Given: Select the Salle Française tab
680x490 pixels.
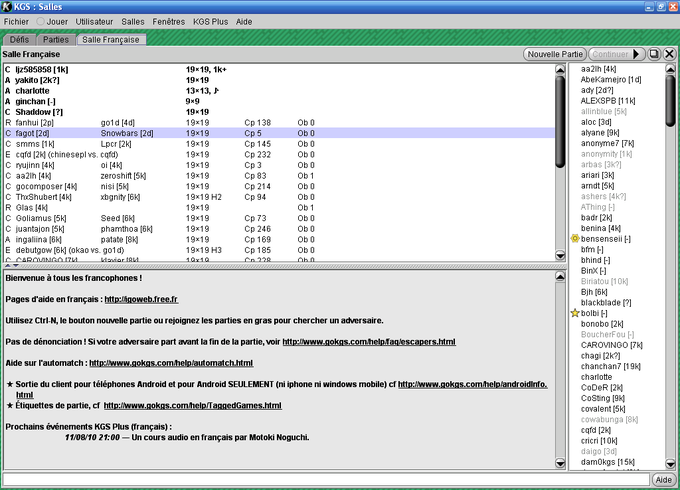Looking at the screenshot, I should click(x=111, y=39).
